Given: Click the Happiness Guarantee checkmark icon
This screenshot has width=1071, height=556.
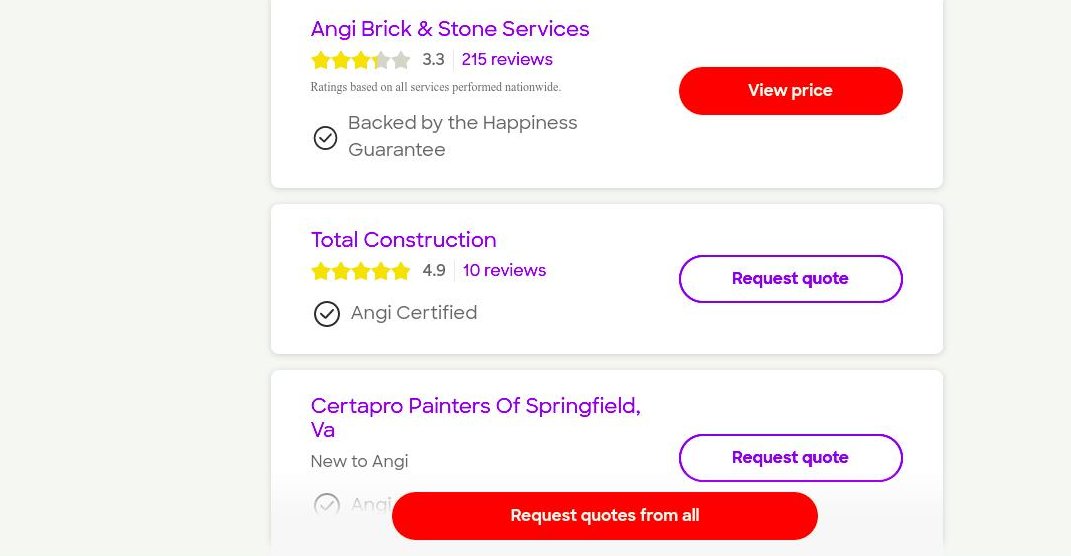Looking at the screenshot, I should pyautogui.click(x=325, y=138).
